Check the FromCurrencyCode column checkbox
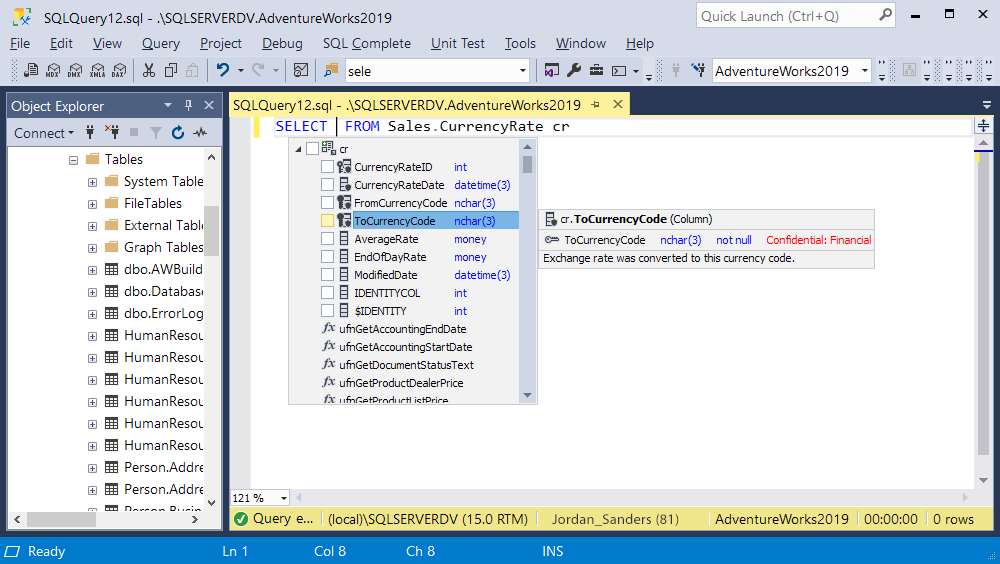 (327, 202)
